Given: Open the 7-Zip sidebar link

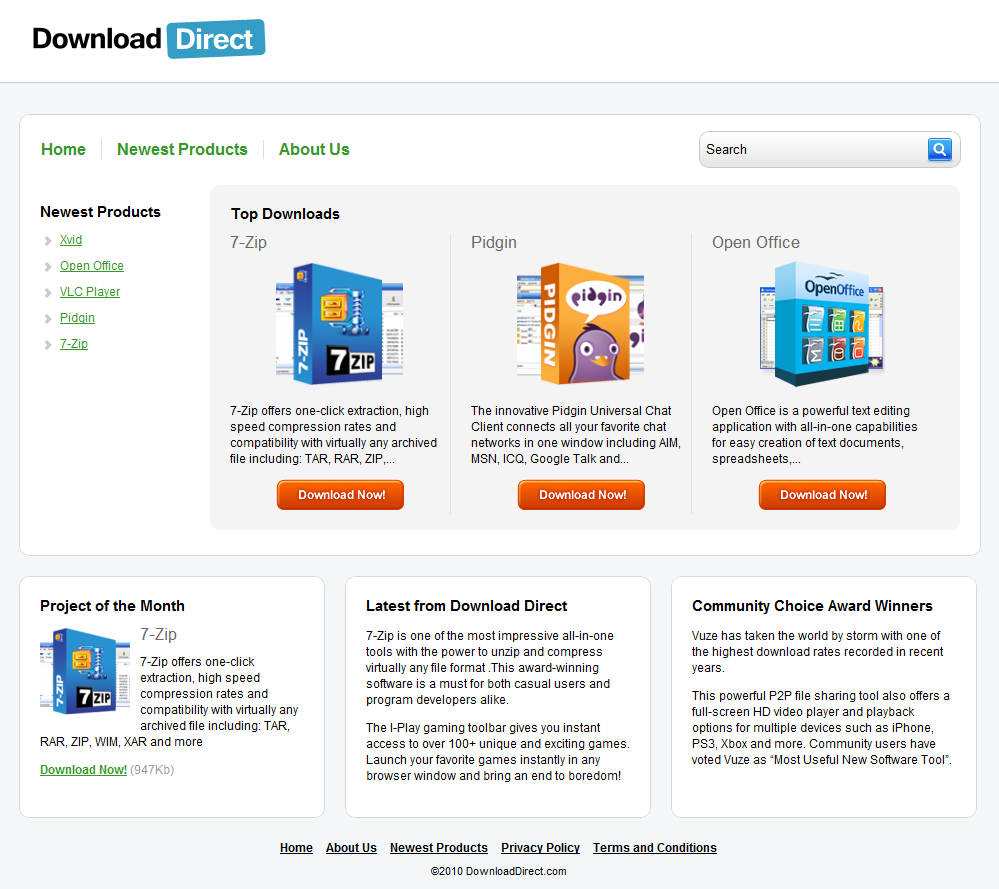Looking at the screenshot, I should pyautogui.click(x=74, y=344).
